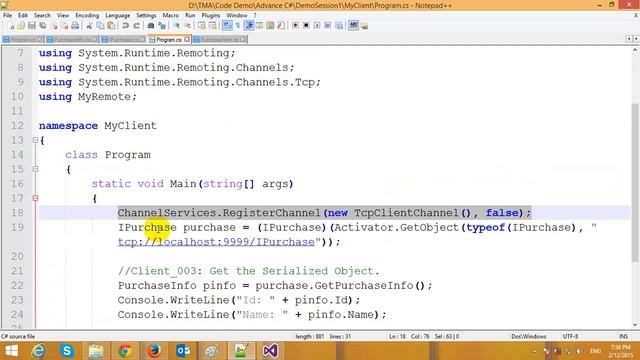Click vertical scrollbar down arrow
Screen dimensions: 640x360
pyautogui.click(x=635, y=325)
